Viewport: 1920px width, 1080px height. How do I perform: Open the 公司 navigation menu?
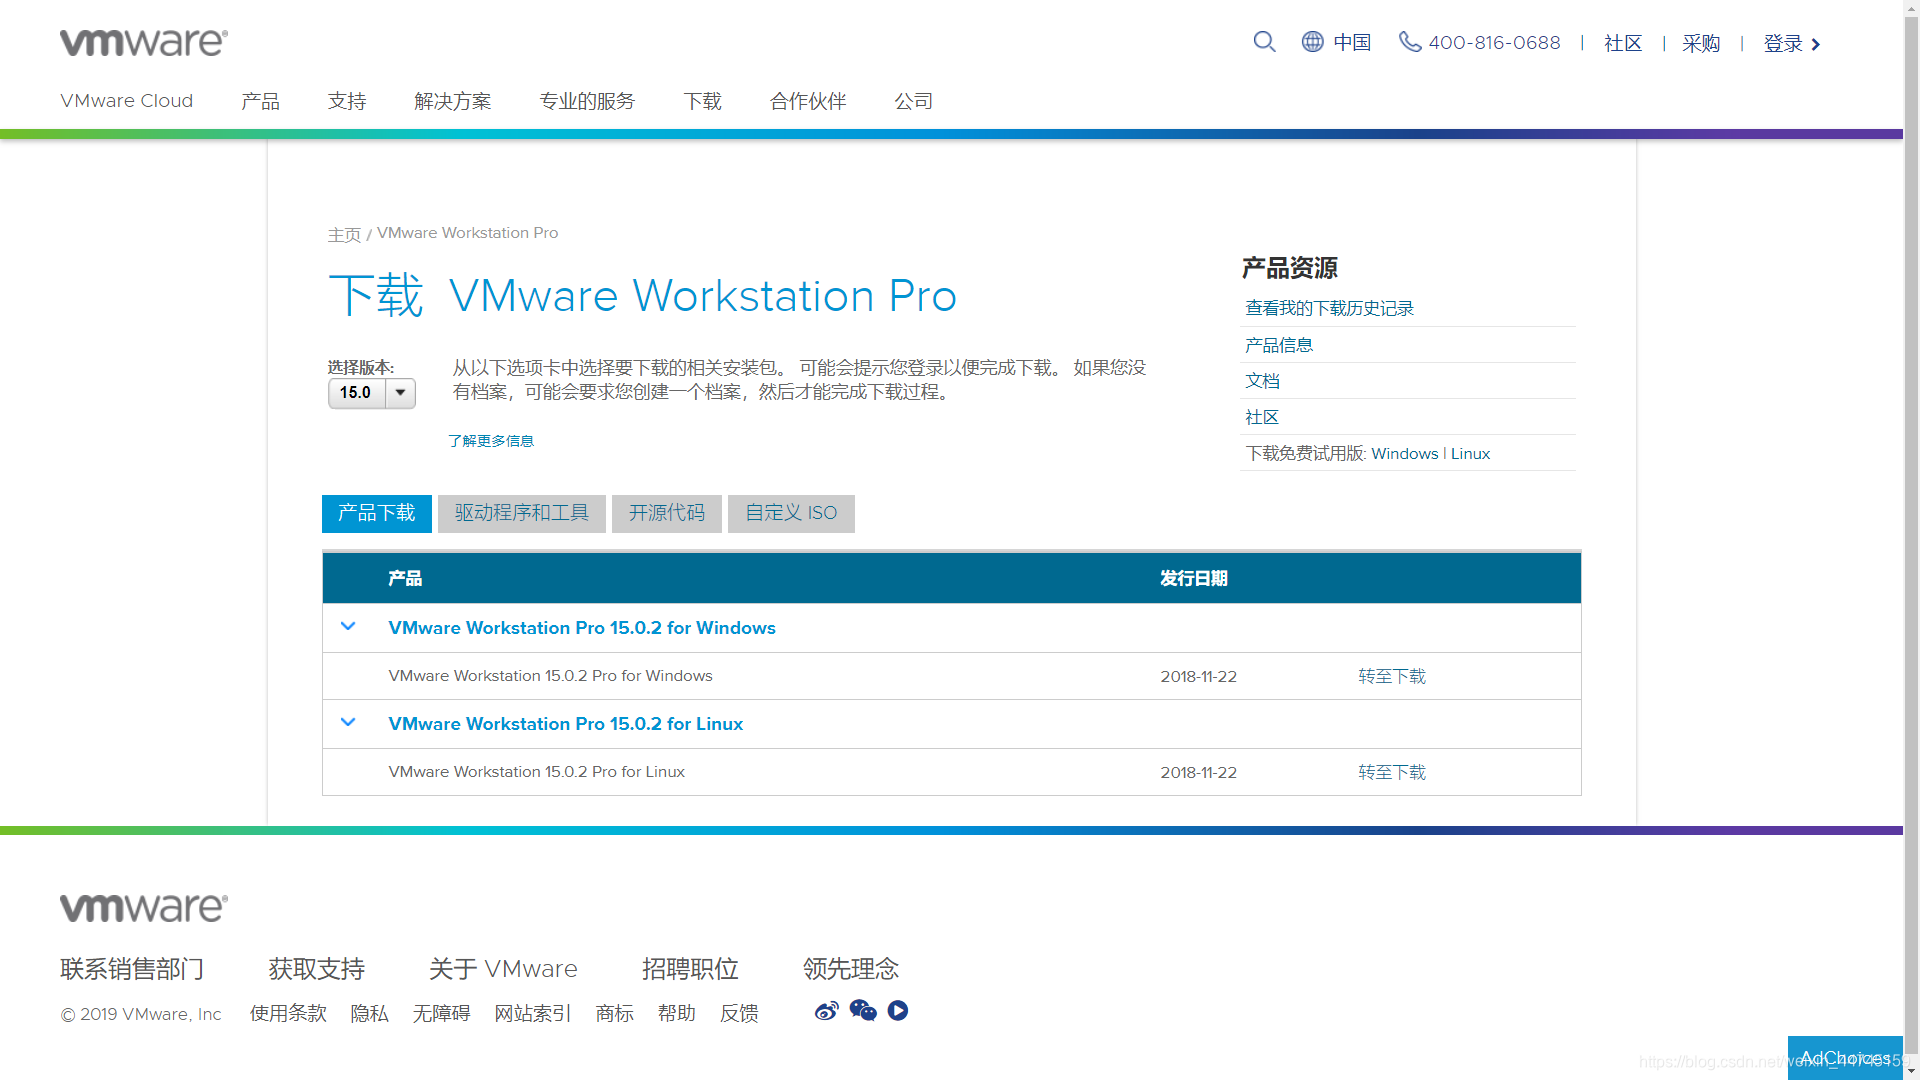[x=914, y=101]
